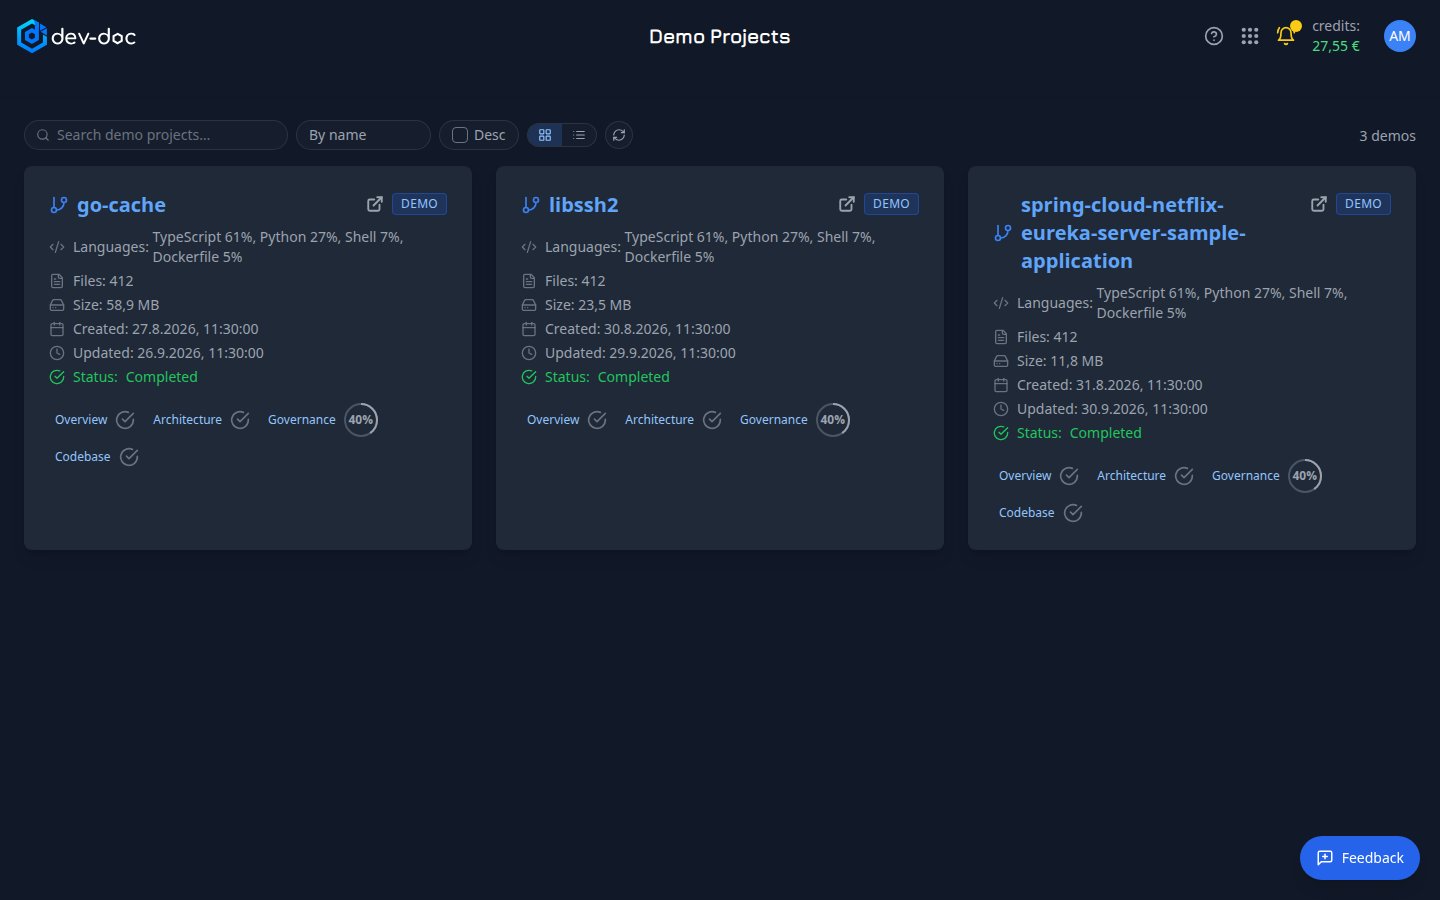Image resolution: width=1440 pixels, height=900 pixels.
Task: Click the go-cache branch icon
Action: point(59,205)
